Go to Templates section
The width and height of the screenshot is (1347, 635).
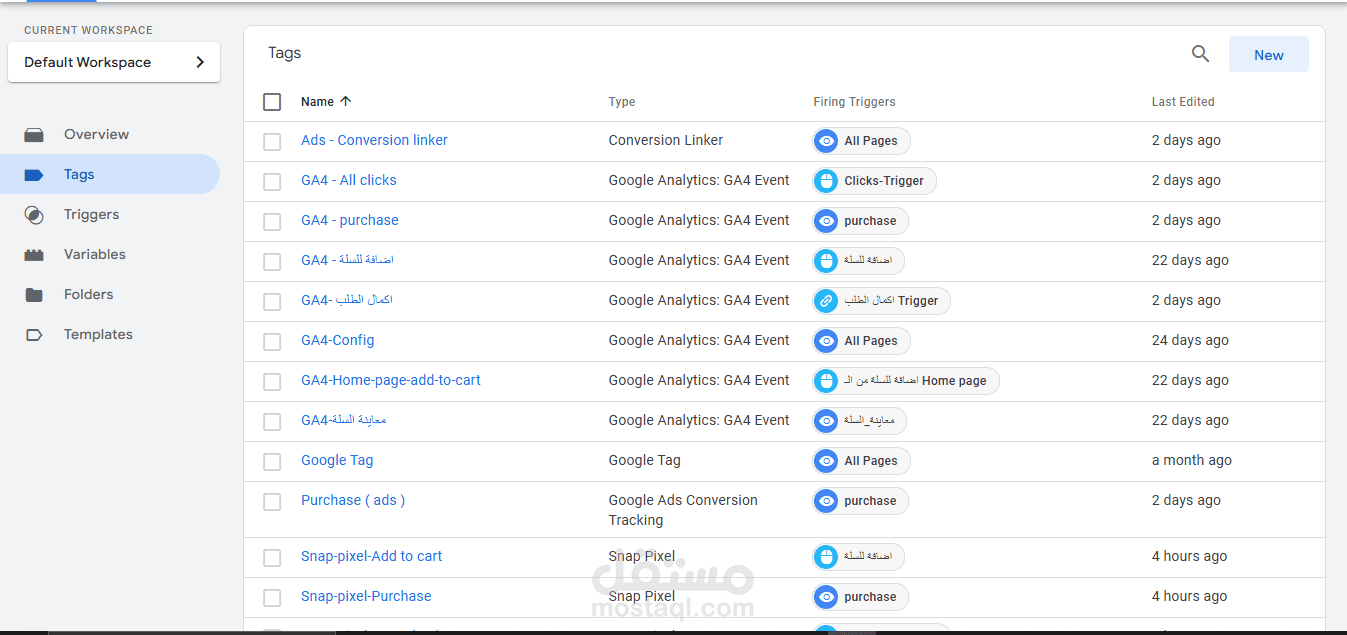110,334
